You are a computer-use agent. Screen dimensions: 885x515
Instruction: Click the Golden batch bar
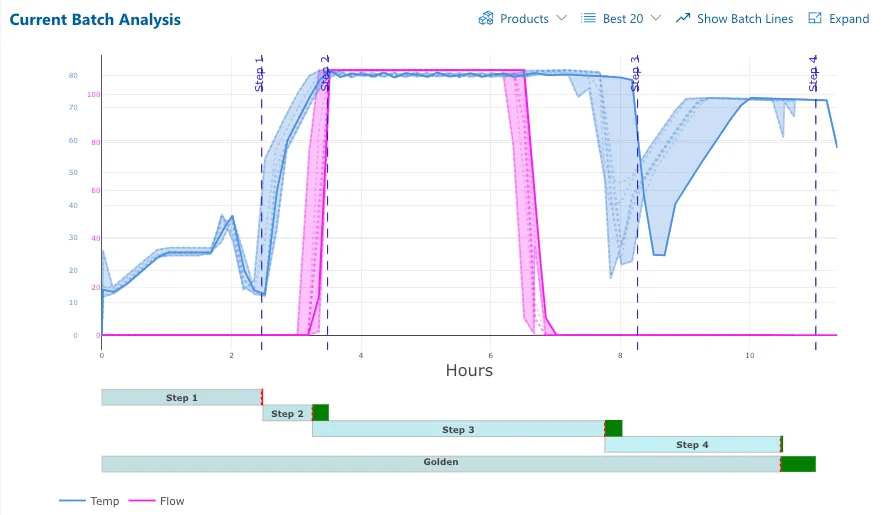click(441, 464)
